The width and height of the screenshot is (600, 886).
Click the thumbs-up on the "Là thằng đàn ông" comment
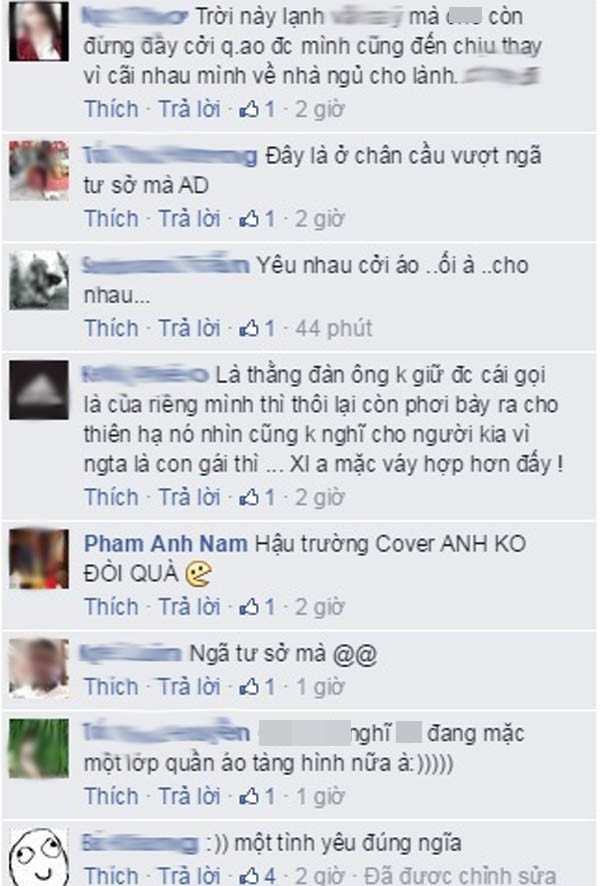point(249,498)
